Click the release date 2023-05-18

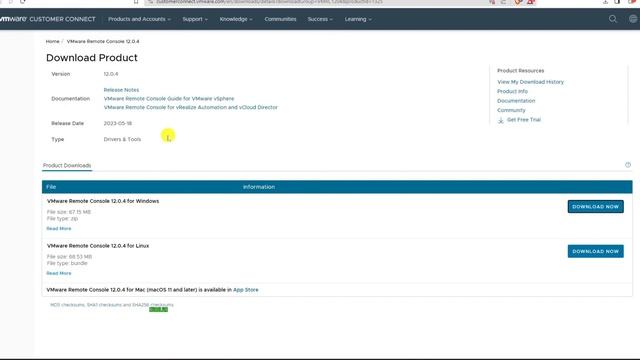pyautogui.click(x=118, y=123)
